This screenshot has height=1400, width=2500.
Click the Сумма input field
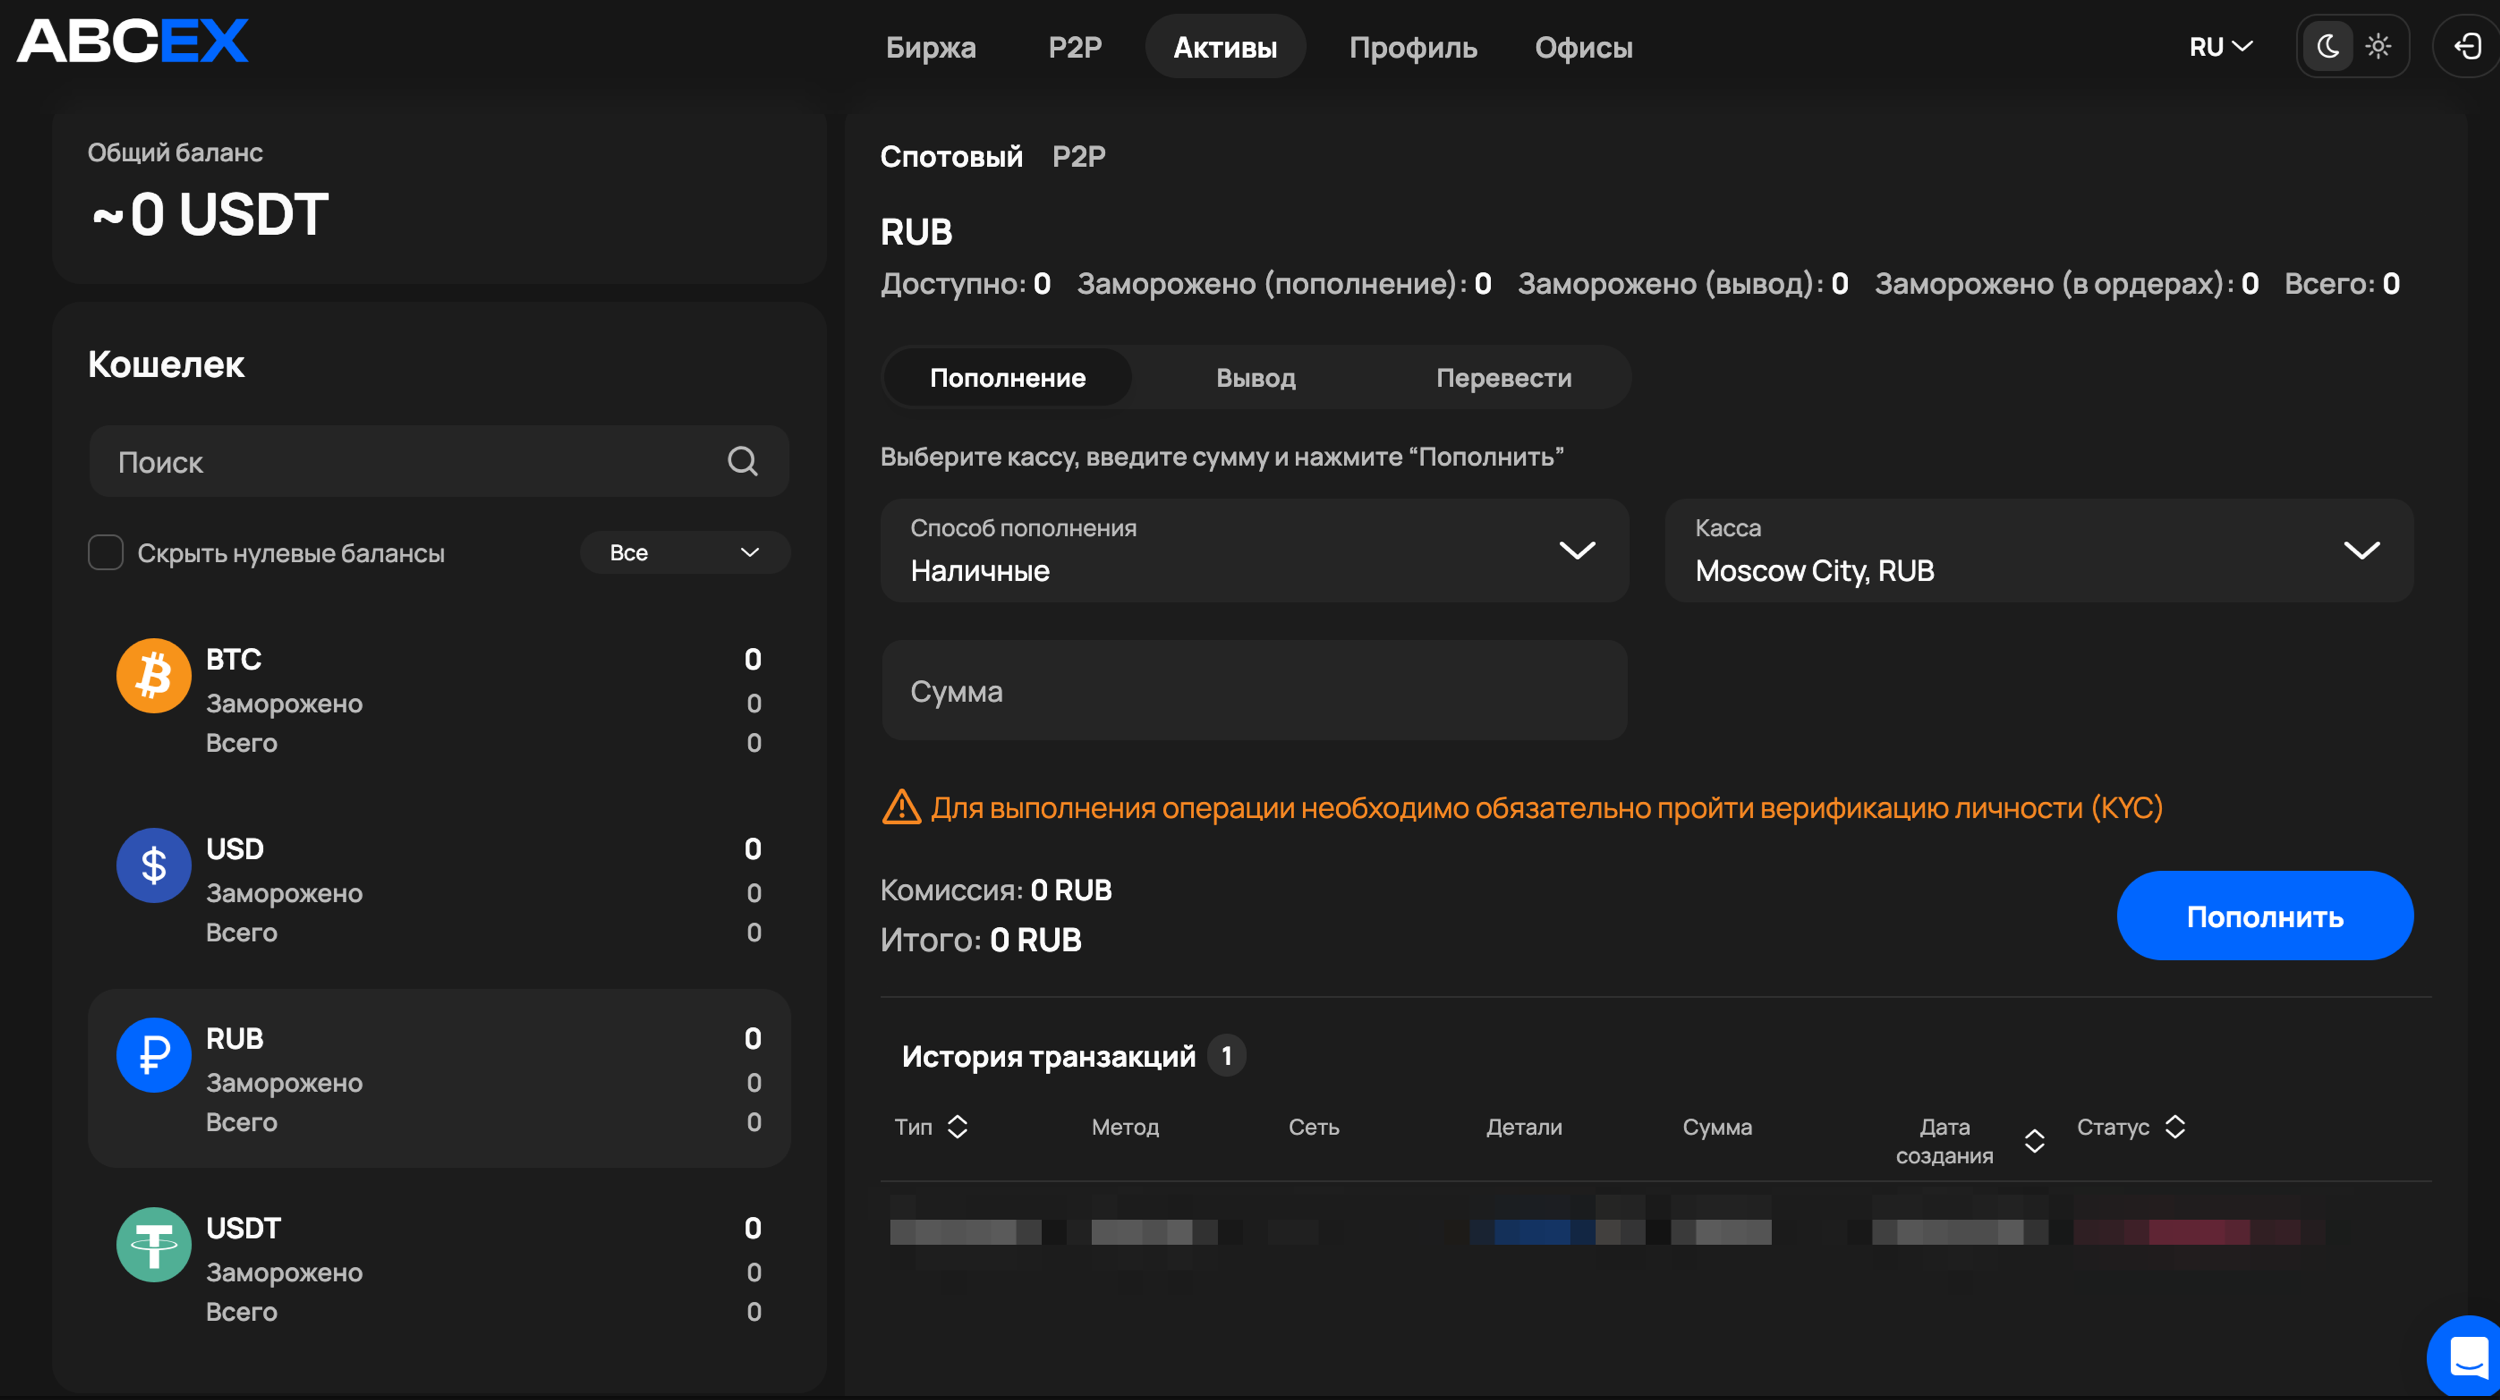point(1255,691)
